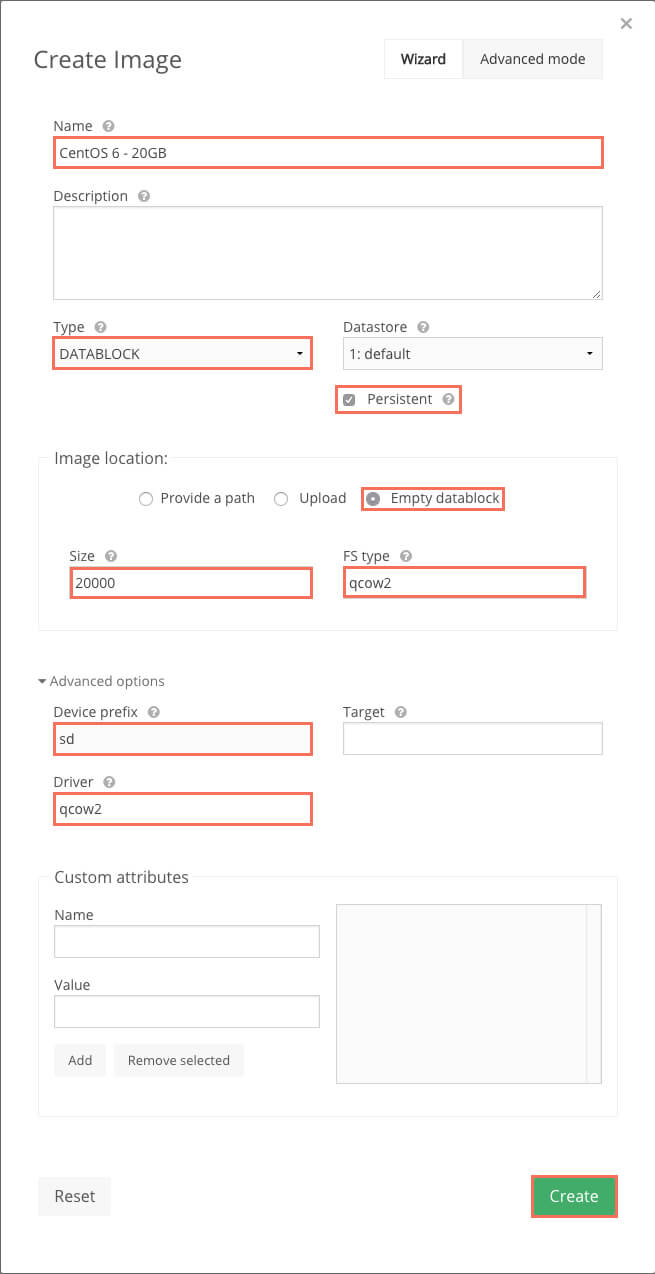The image size is (655, 1274).
Task: Collapse the Advanced options section
Action: click(101, 681)
